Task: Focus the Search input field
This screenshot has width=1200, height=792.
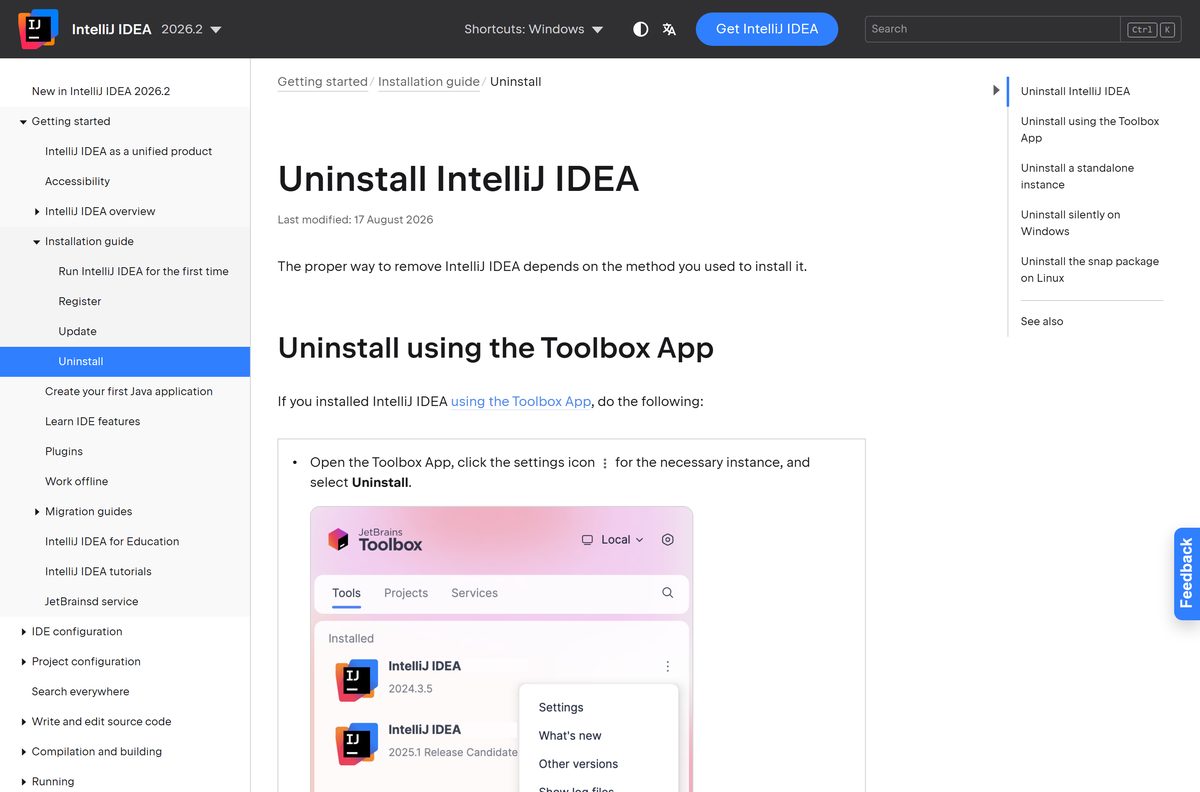Action: click(993, 29)
